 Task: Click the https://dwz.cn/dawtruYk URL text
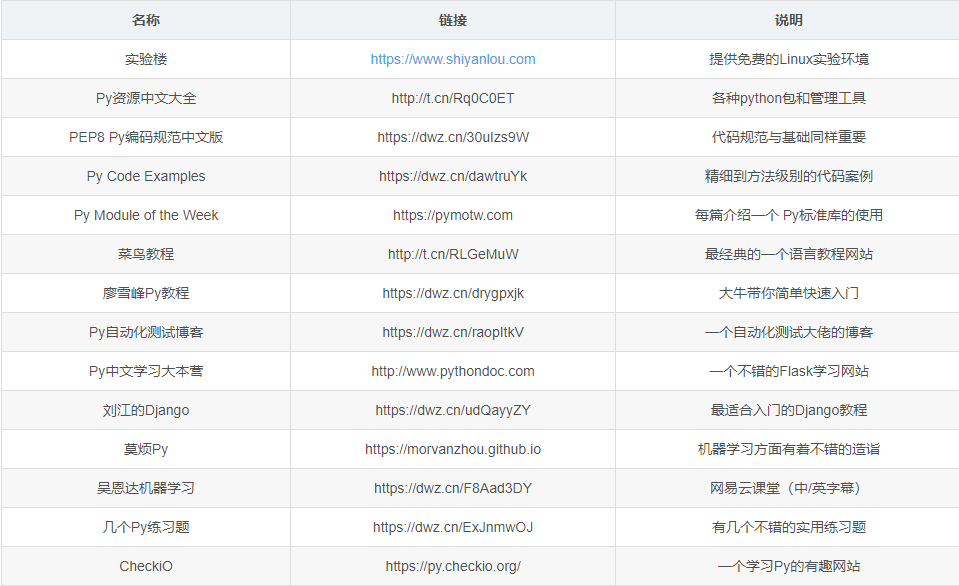coord(453,176)
